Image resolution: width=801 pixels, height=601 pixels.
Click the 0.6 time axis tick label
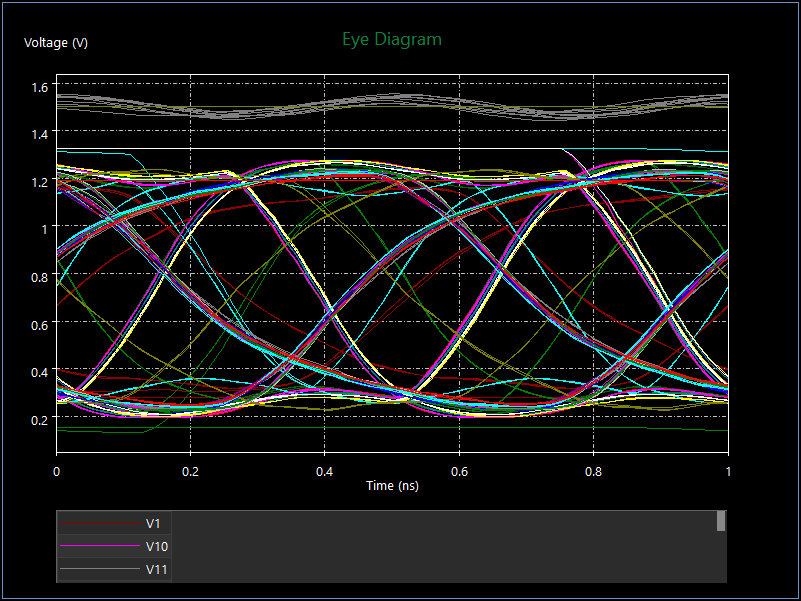click(459, 471)
